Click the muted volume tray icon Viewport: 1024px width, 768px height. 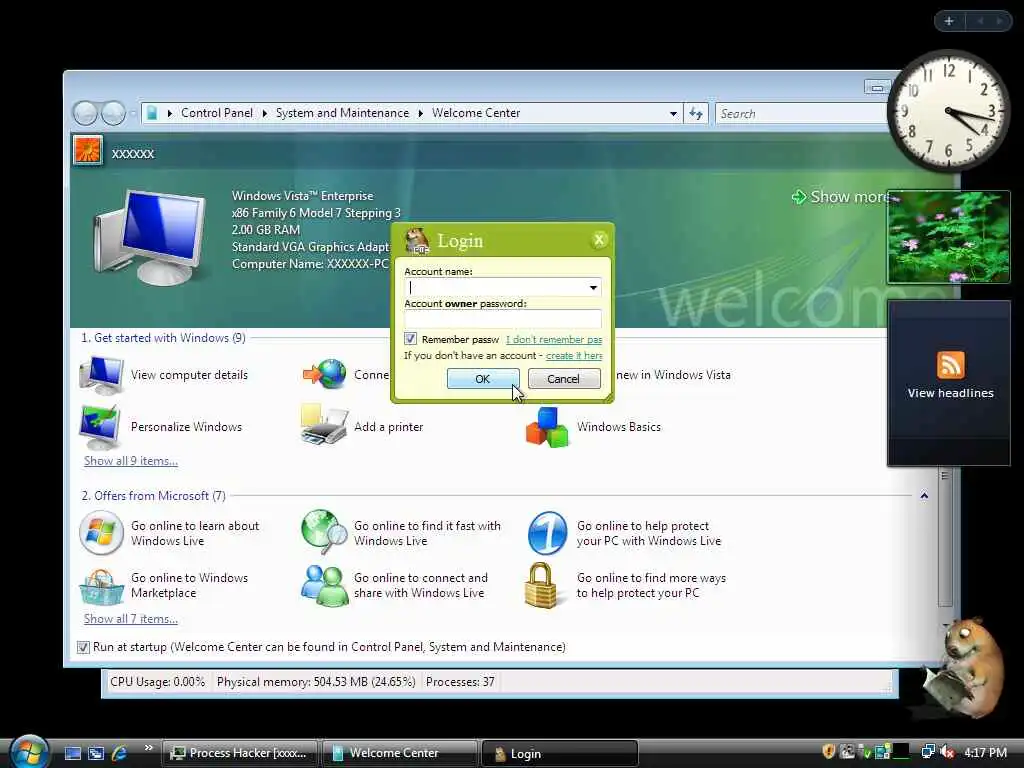[x=947, y=752]
